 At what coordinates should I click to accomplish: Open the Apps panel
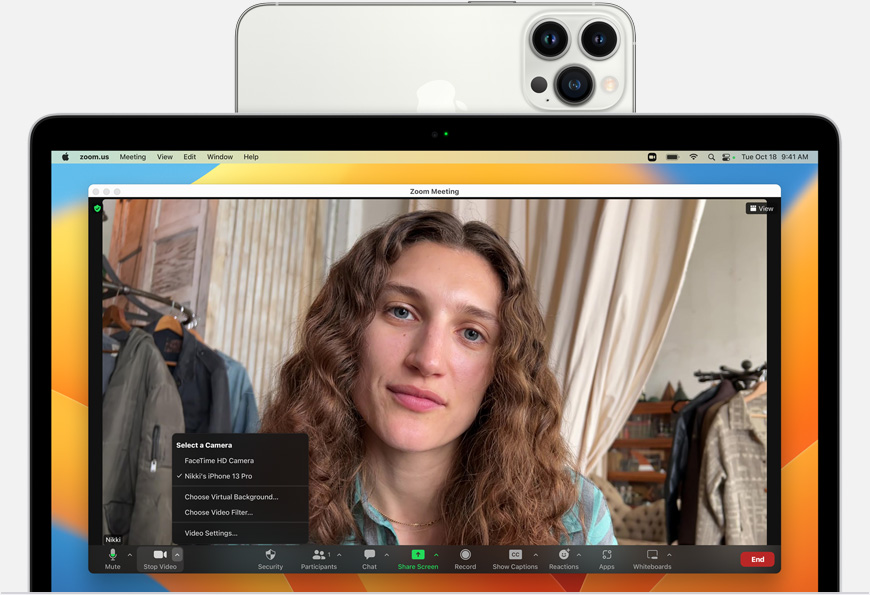(x=606, y=555)
